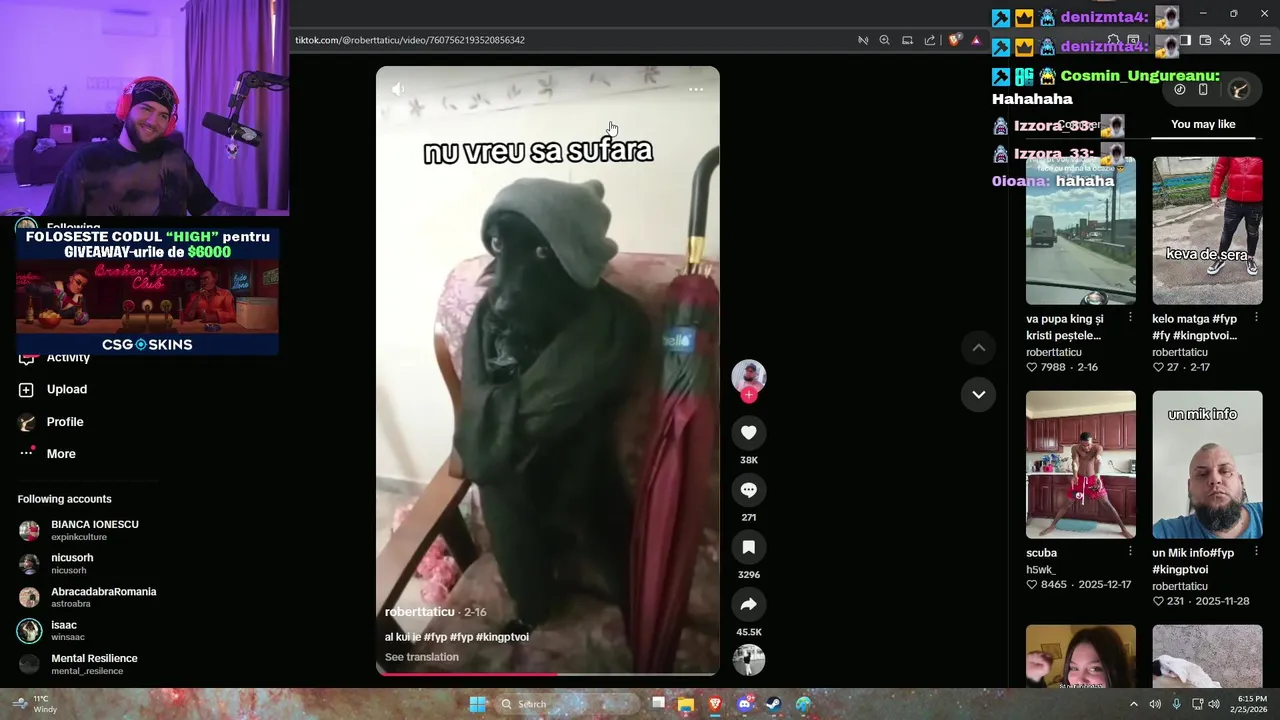The height and width of the screenshot is (720, 1280).
Task: Switch to the You may like tab
Action: coord(1203,124)
